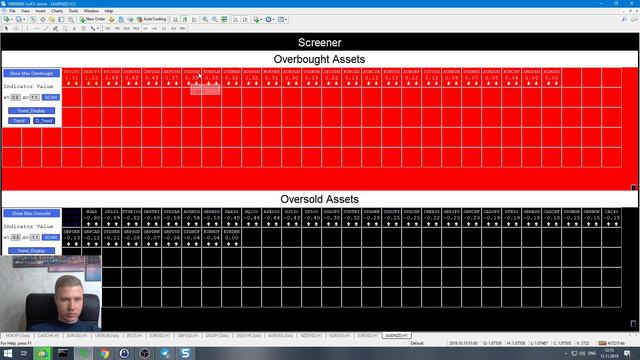
Task: Select the vertical line drawing tool
Action: 27,29
